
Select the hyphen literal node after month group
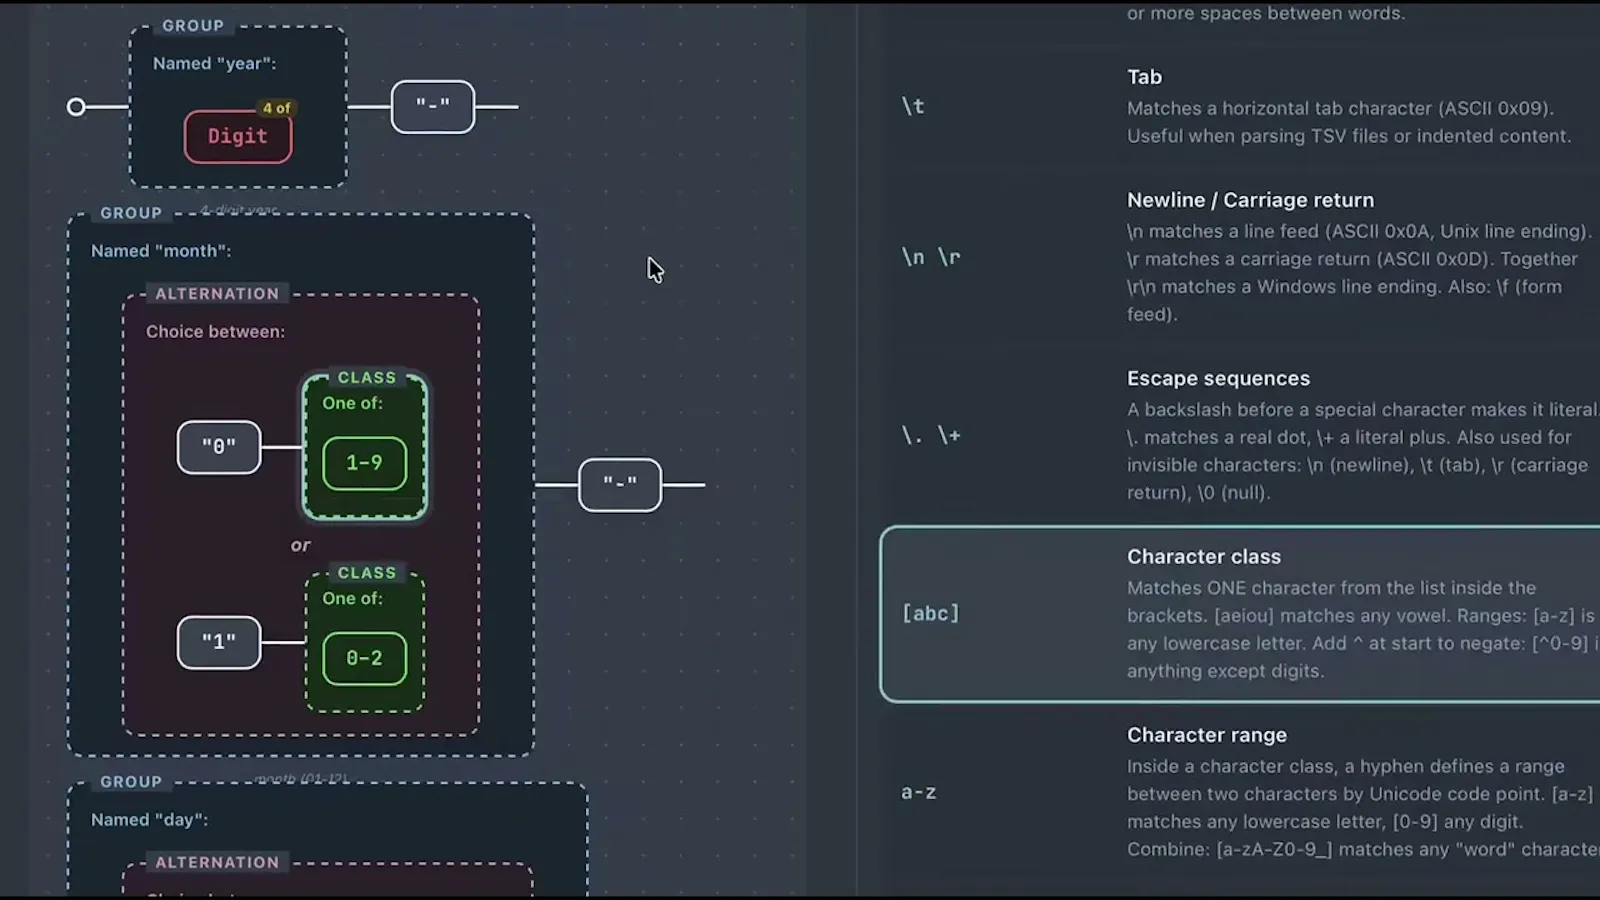620,485
